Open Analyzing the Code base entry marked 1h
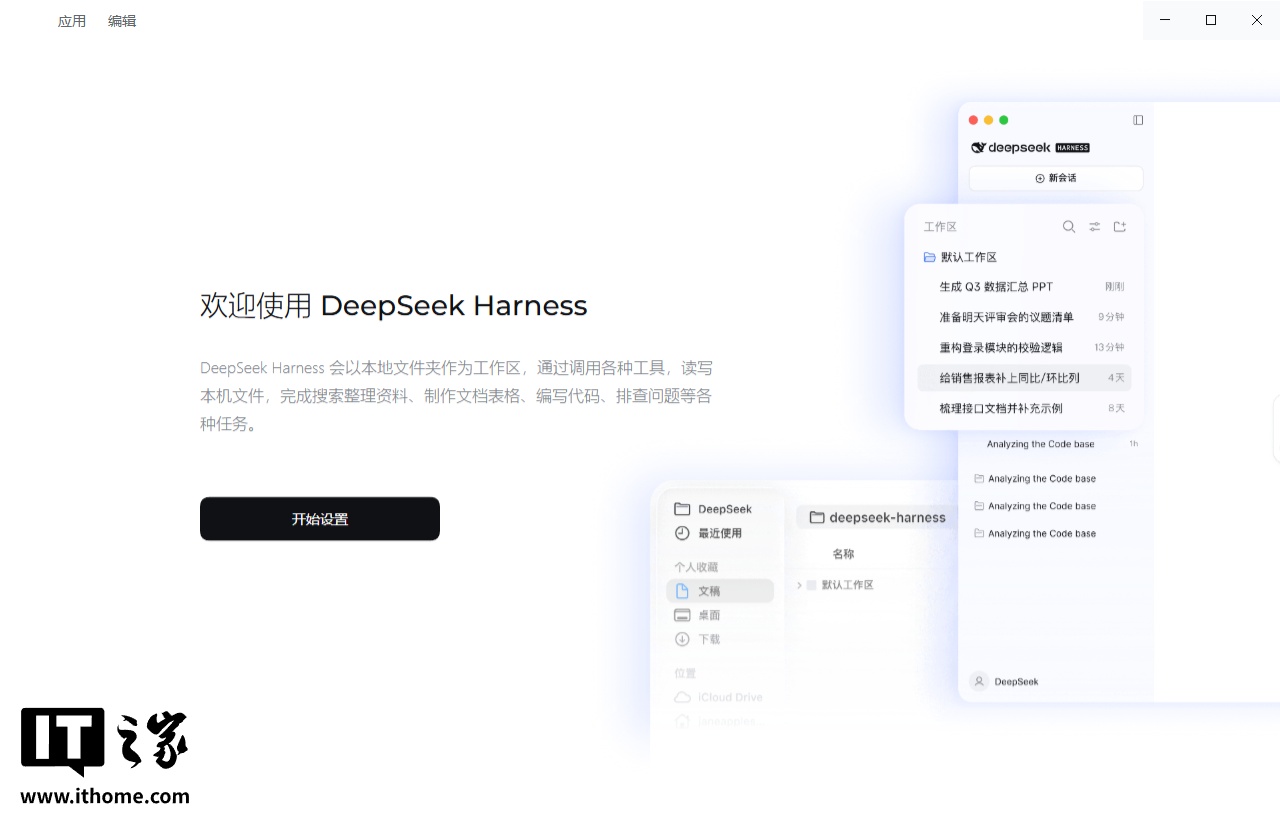The width and height of the screenshot is (1280, 820). click(1060, 444)
